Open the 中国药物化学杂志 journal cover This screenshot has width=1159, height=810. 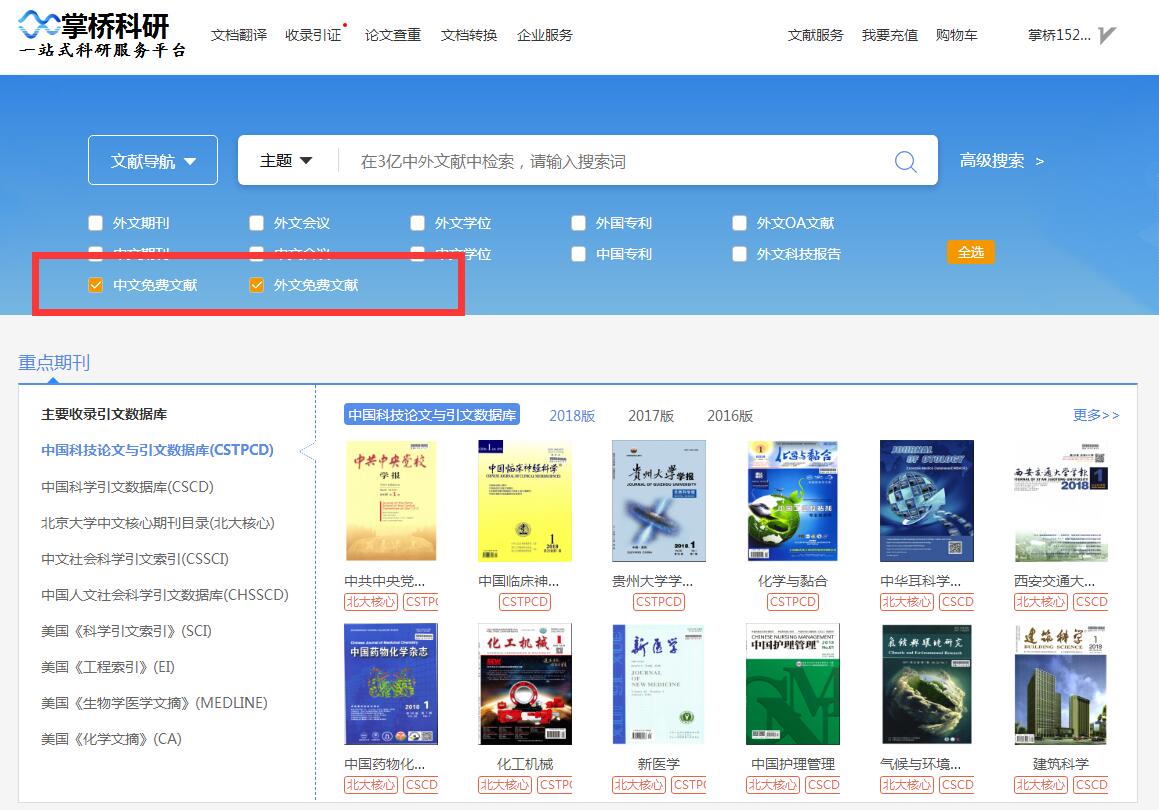pyautogui.click(x=391, y=684)
